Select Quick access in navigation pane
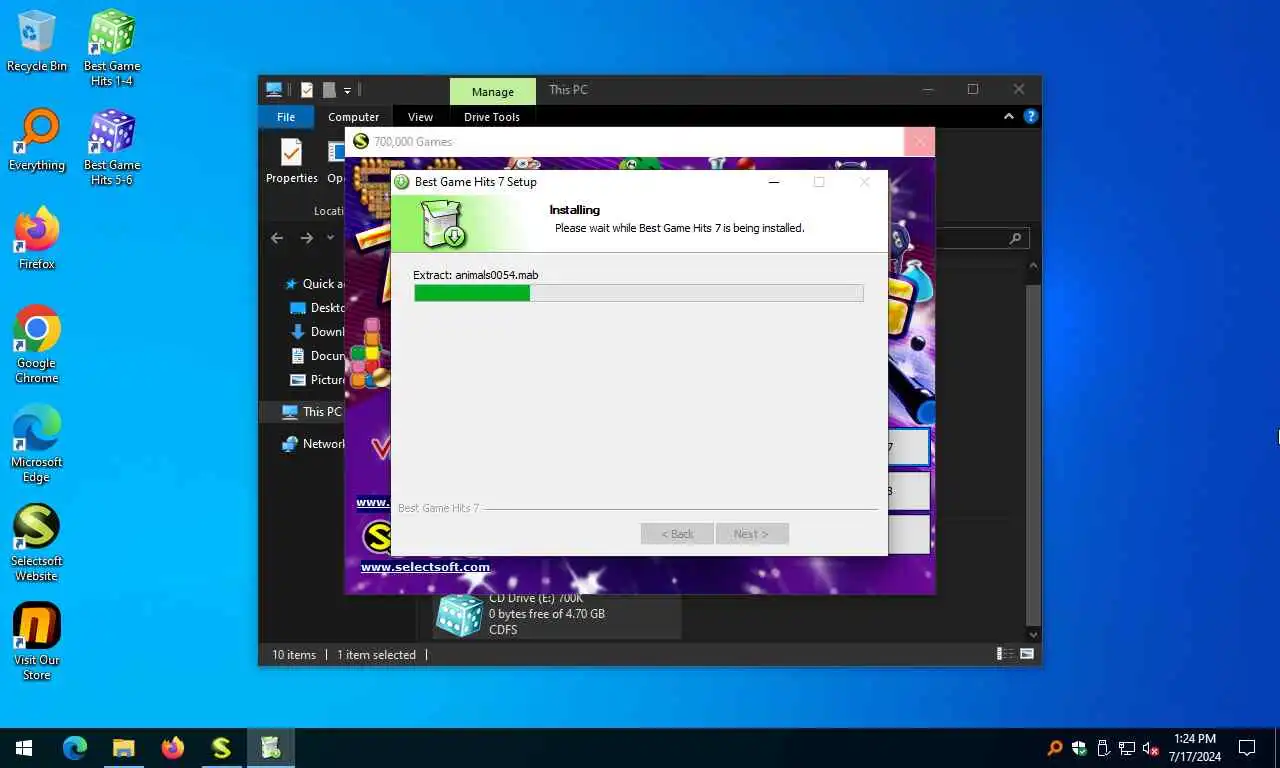1280x768 pixels. click(313, 283)
